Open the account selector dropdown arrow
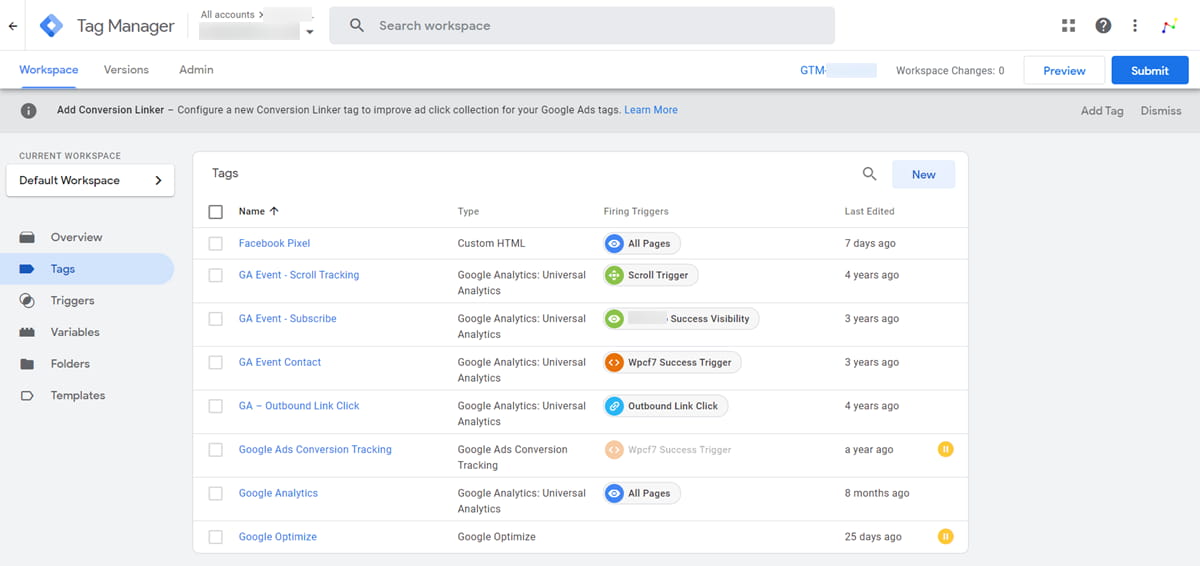The width and height of the screenshot is (1200, 566). (x=310, y=32)
